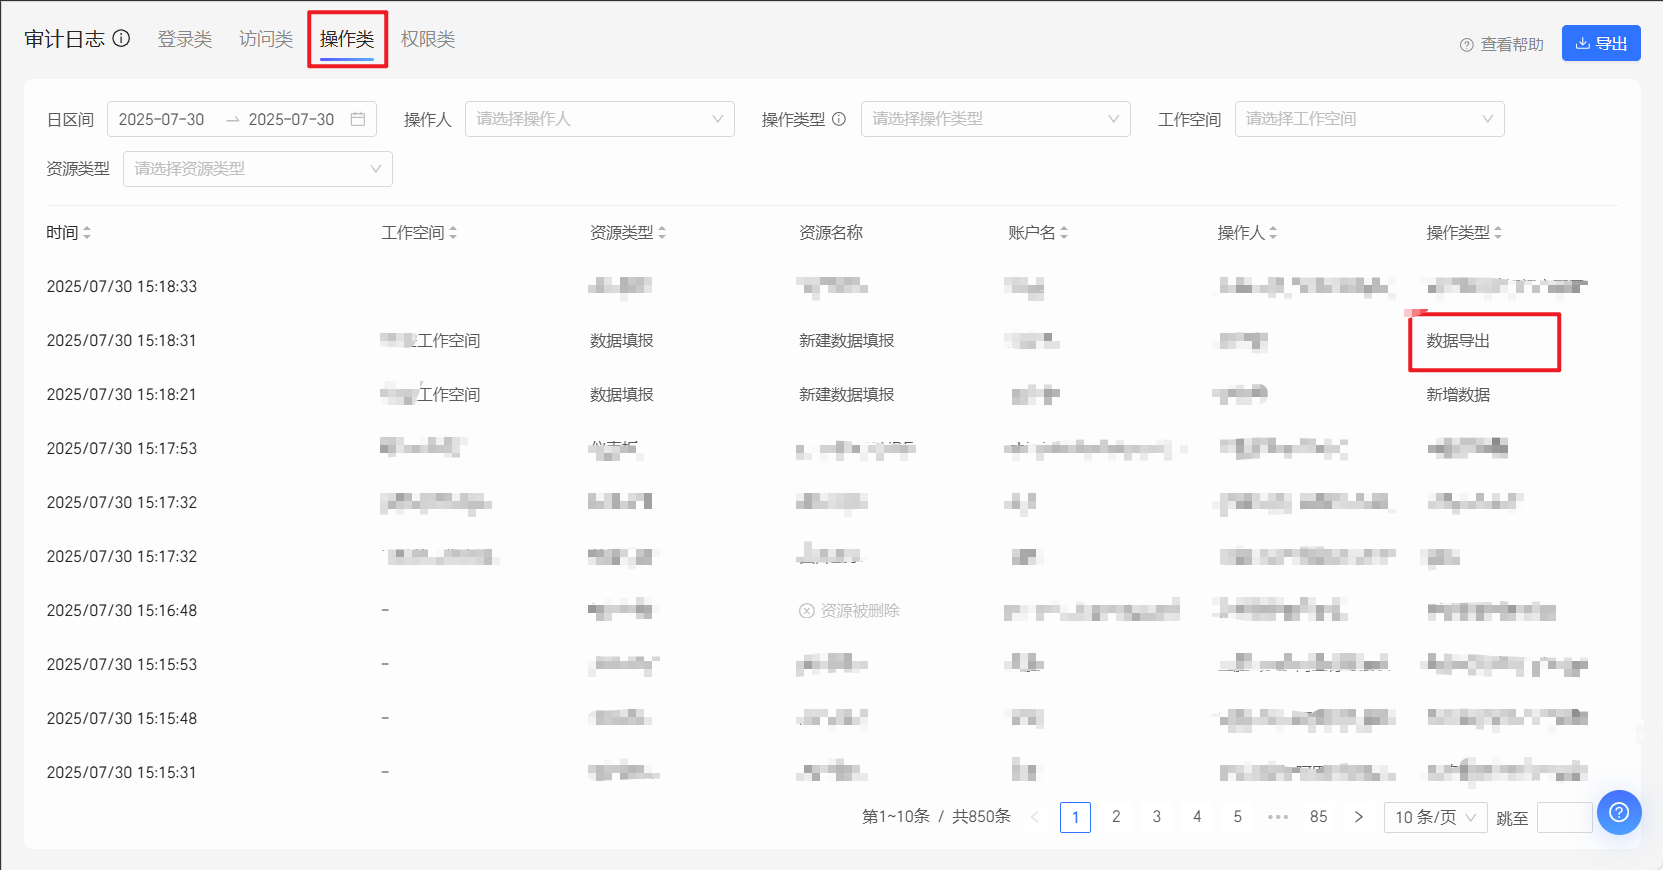
Task: Click the 跳至 page number input box
Action: (x=1564, y=817)
